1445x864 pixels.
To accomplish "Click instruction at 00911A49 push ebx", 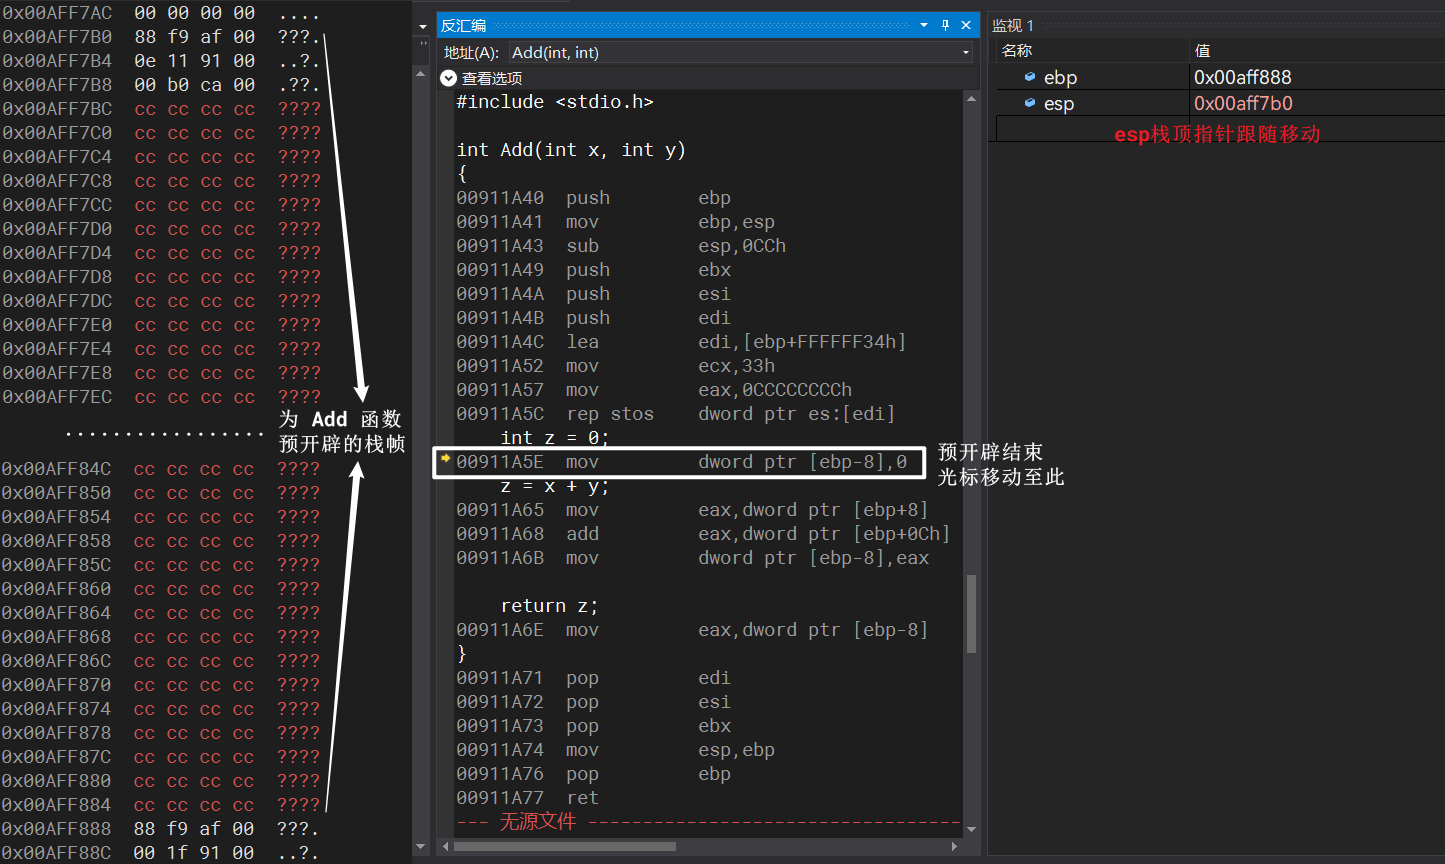I will click(x=593, y=270).
